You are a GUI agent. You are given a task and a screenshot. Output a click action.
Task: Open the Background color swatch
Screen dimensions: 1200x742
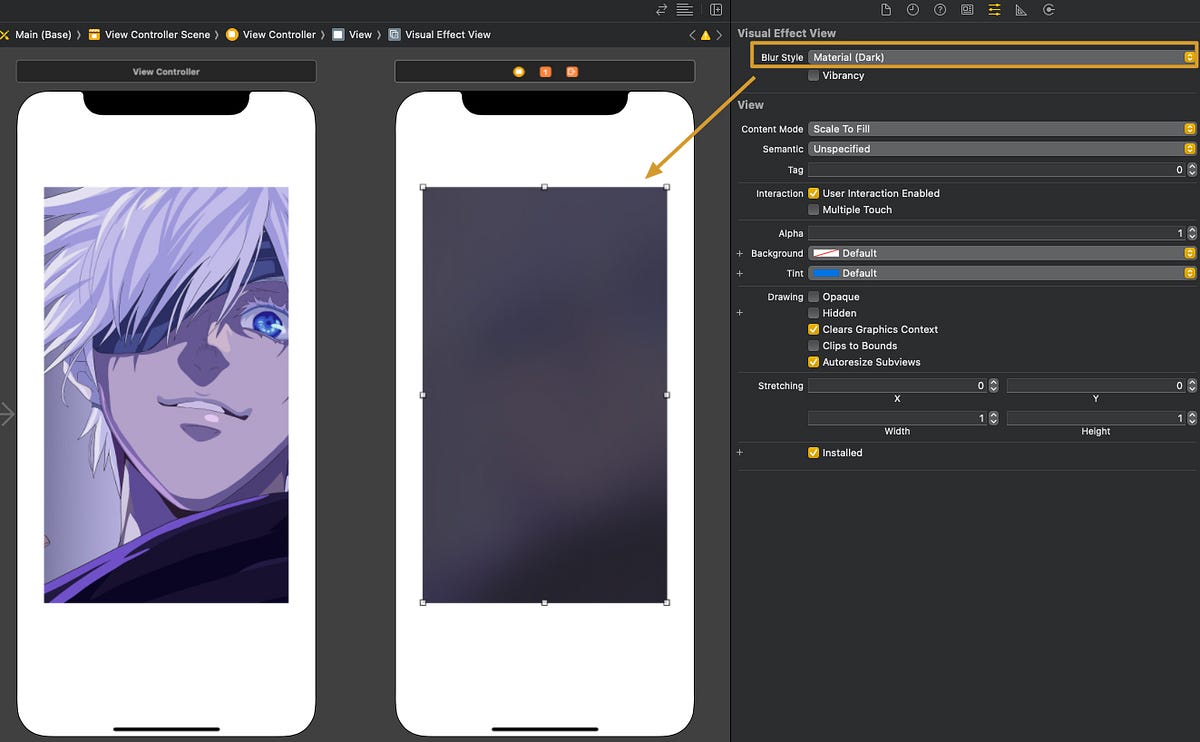(x=825, y=253)
